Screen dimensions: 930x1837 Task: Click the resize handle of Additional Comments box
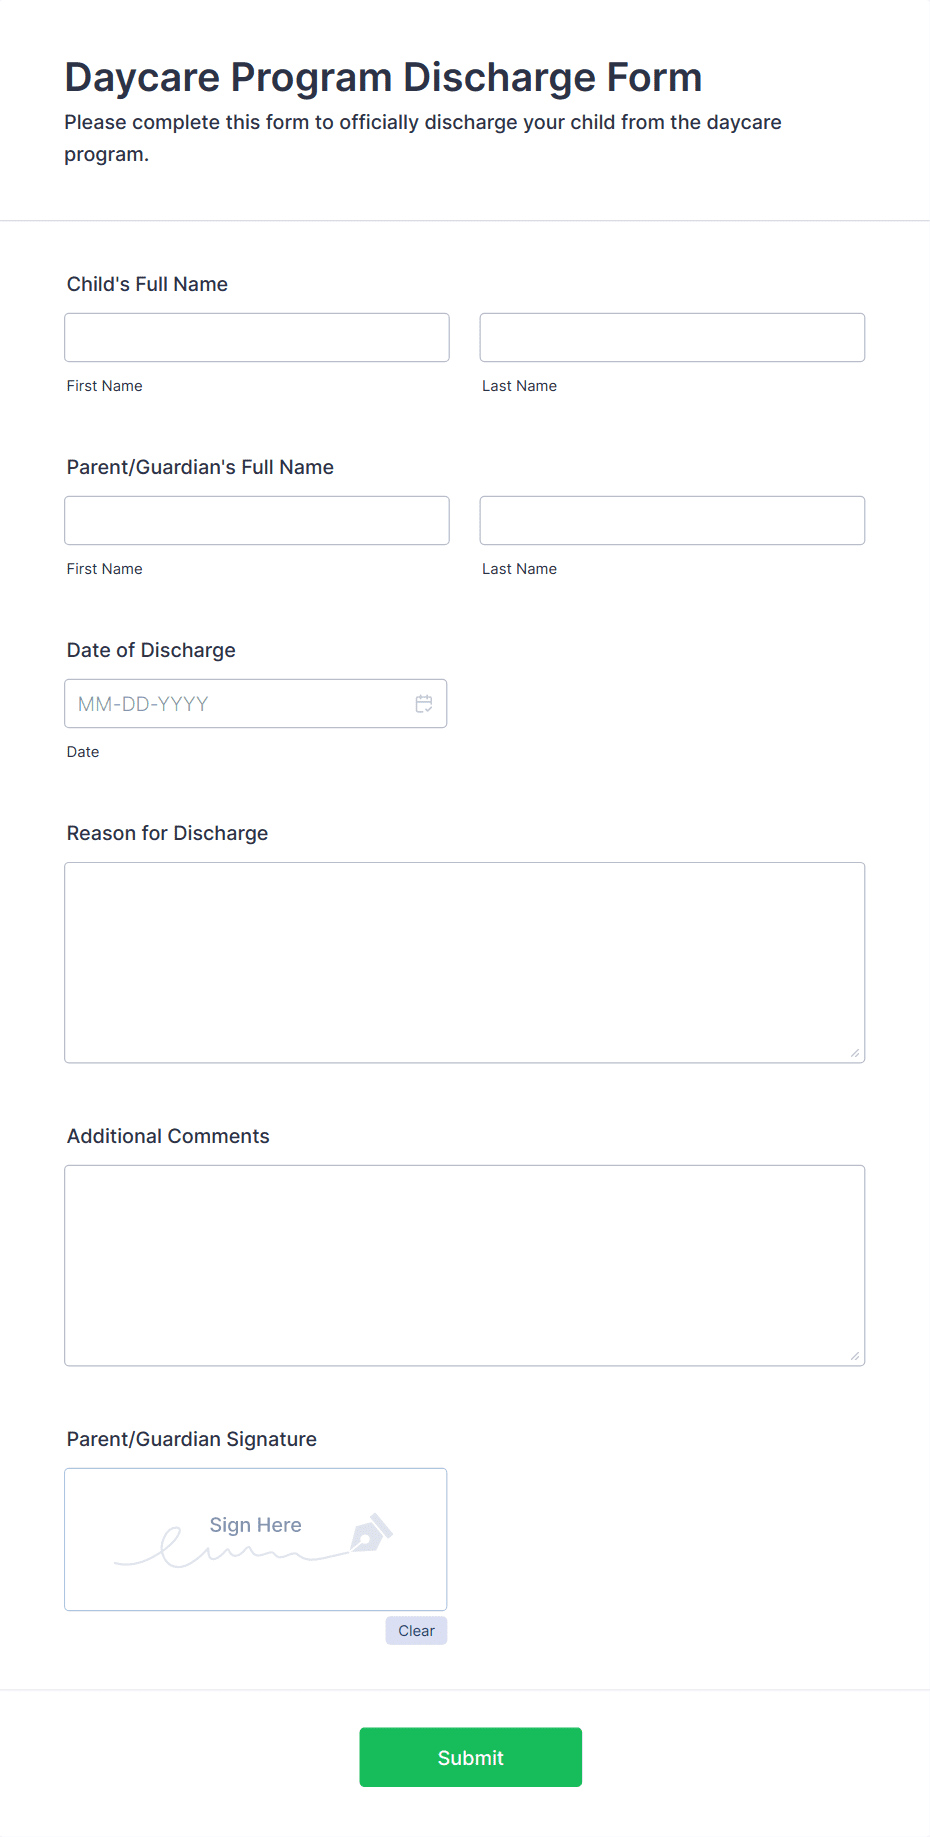click(856, 1356)
